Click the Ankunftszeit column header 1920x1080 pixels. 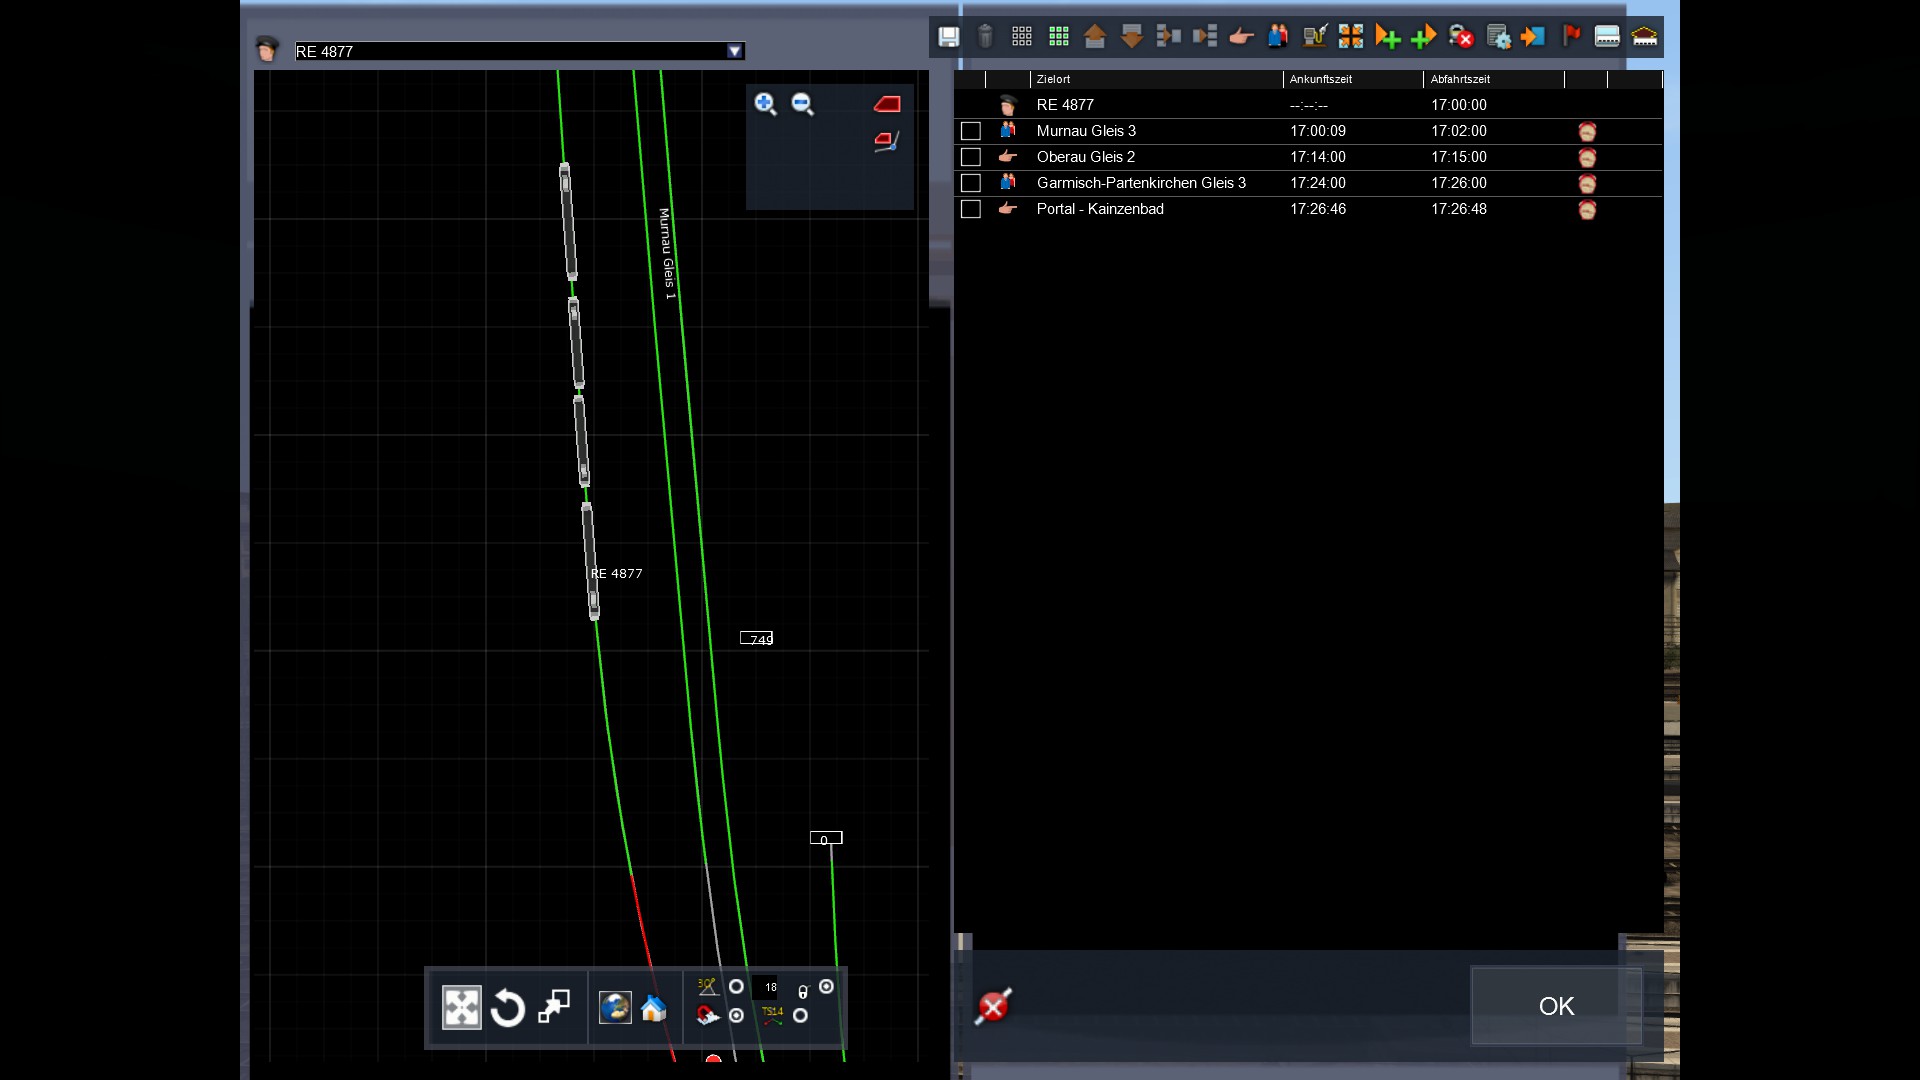[1320, 79]
